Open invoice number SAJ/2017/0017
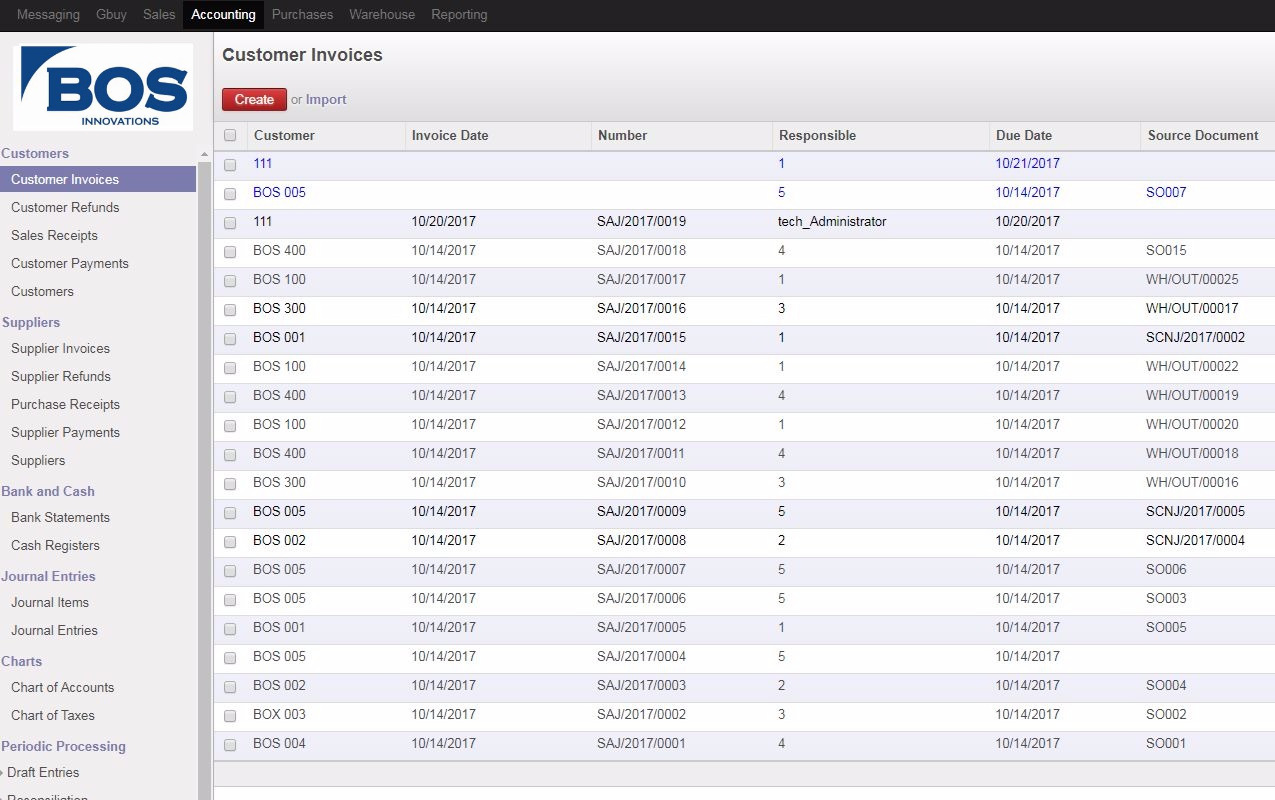Viewport: 1275px width, 800px height. tap(641, 279)
